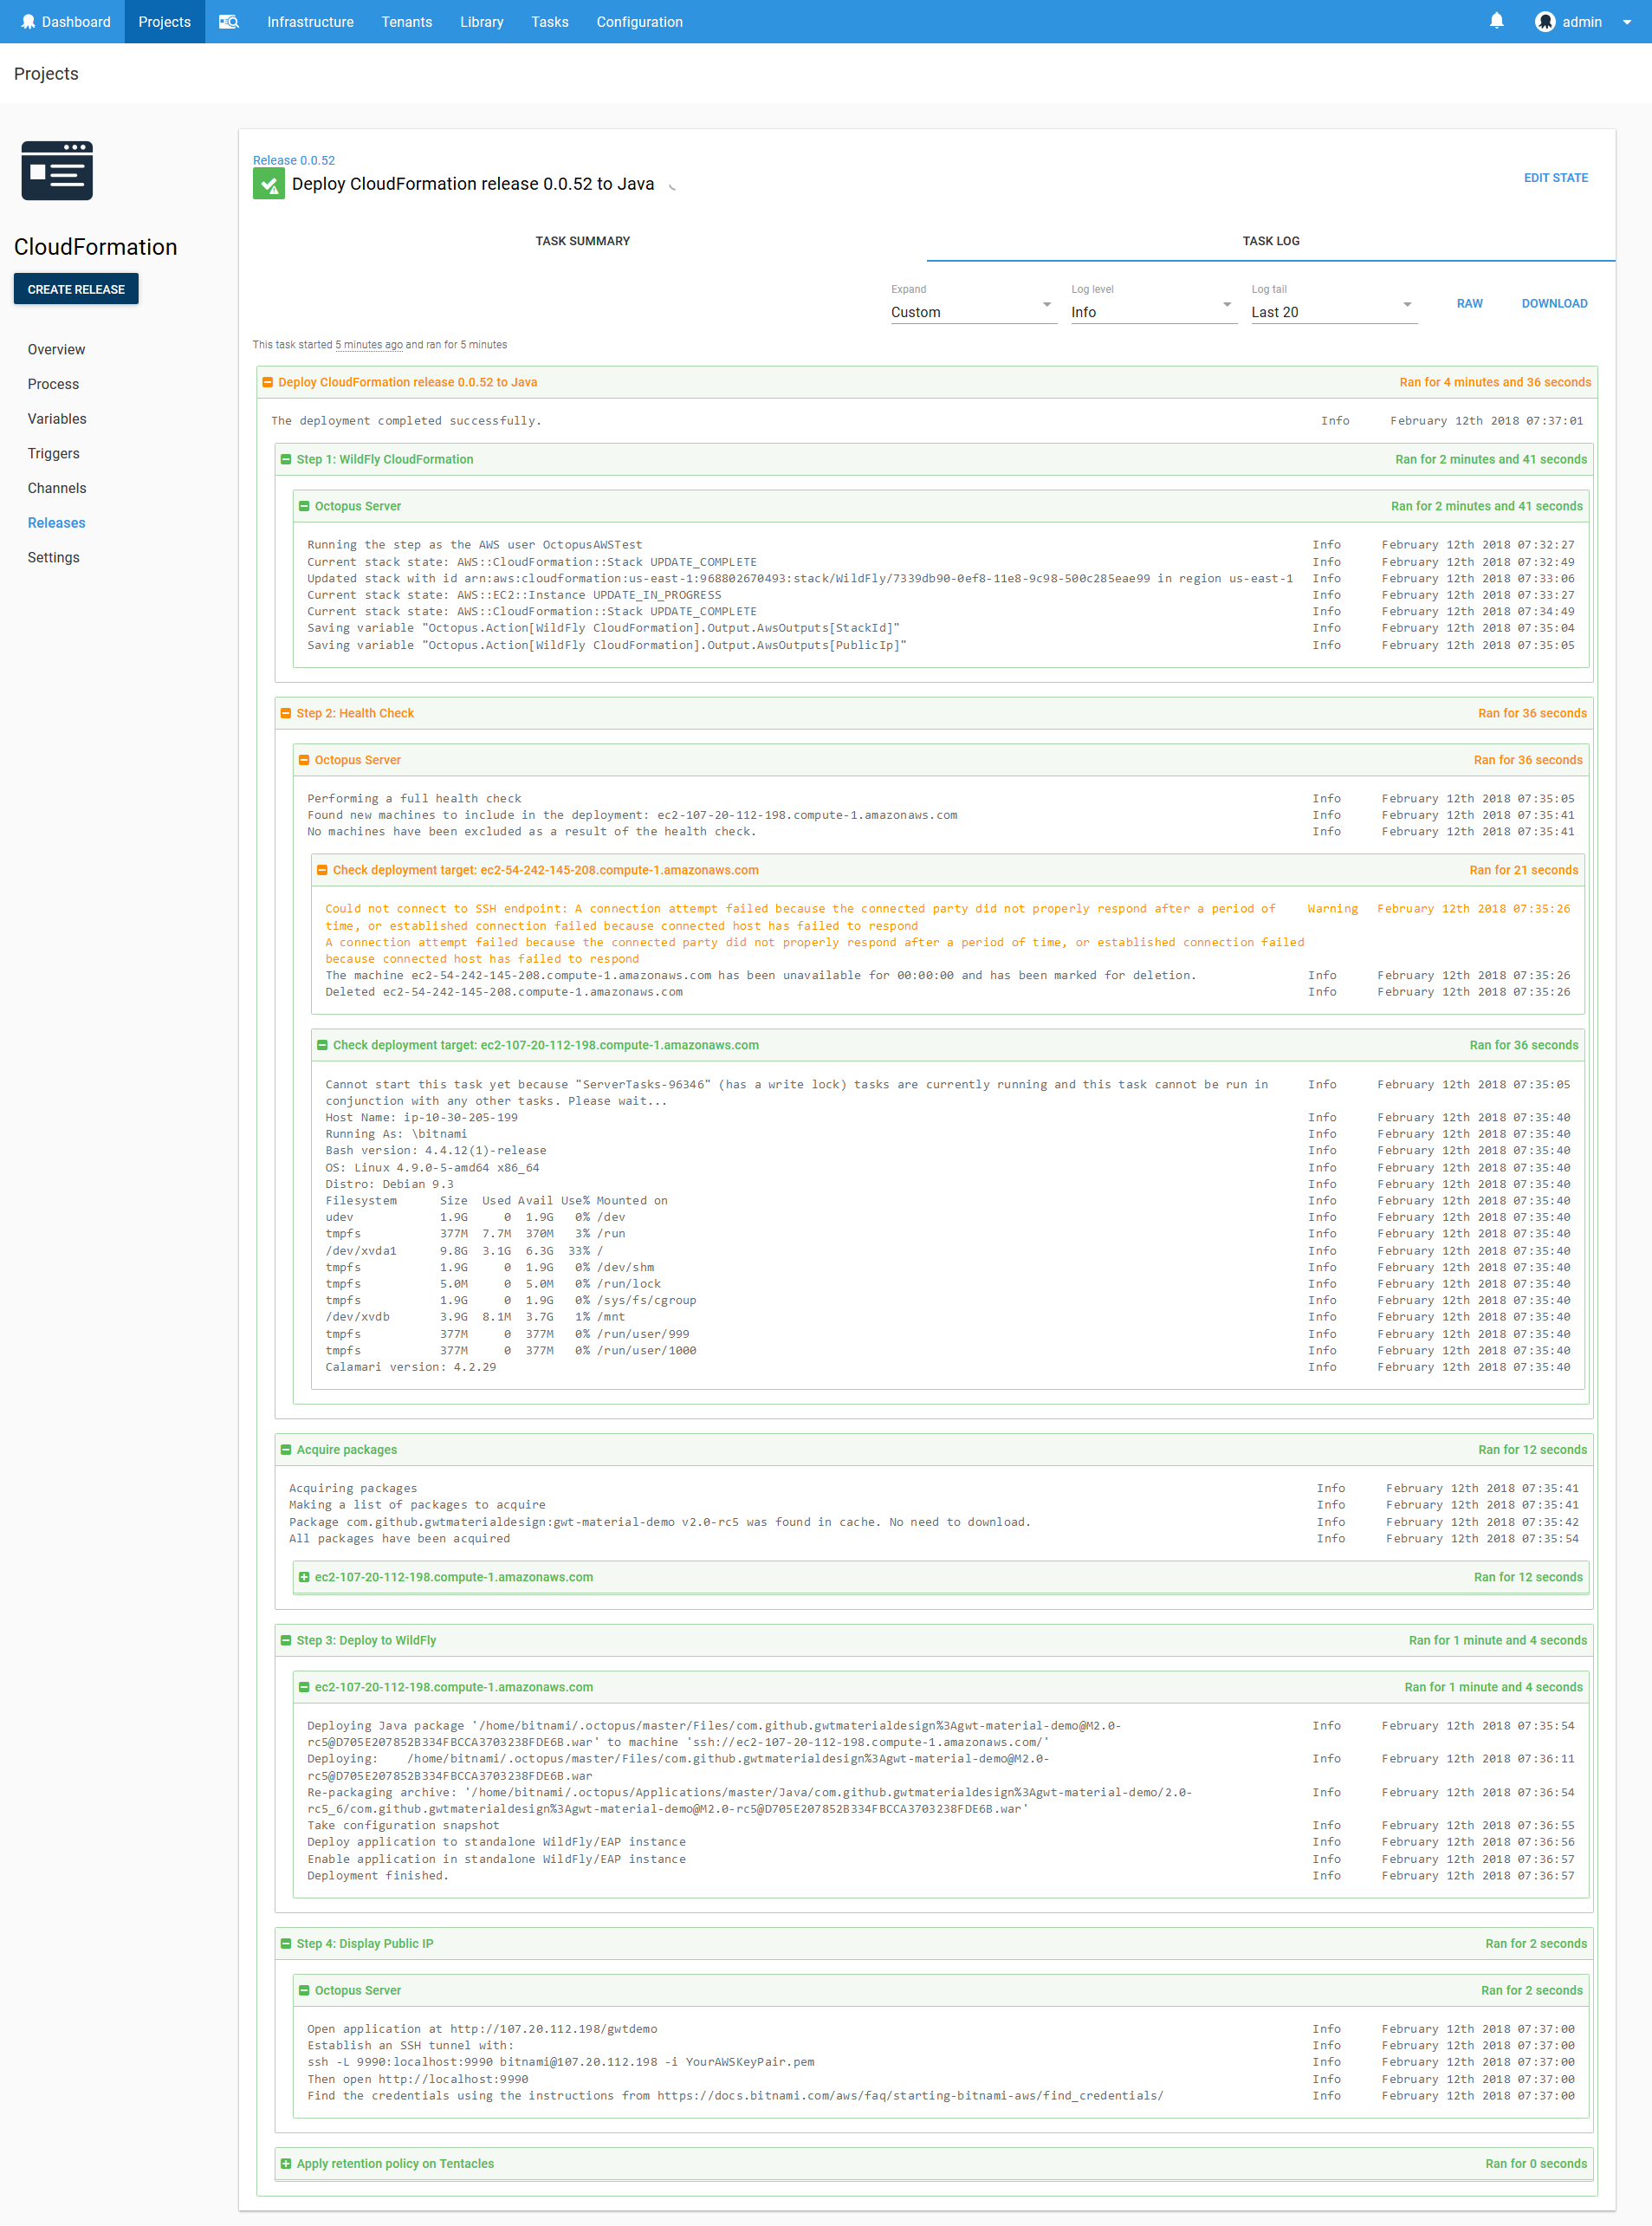Click the edit pencil next to the task title
The height and width of the screenshot is (2226, 1652).
point(672,186)
